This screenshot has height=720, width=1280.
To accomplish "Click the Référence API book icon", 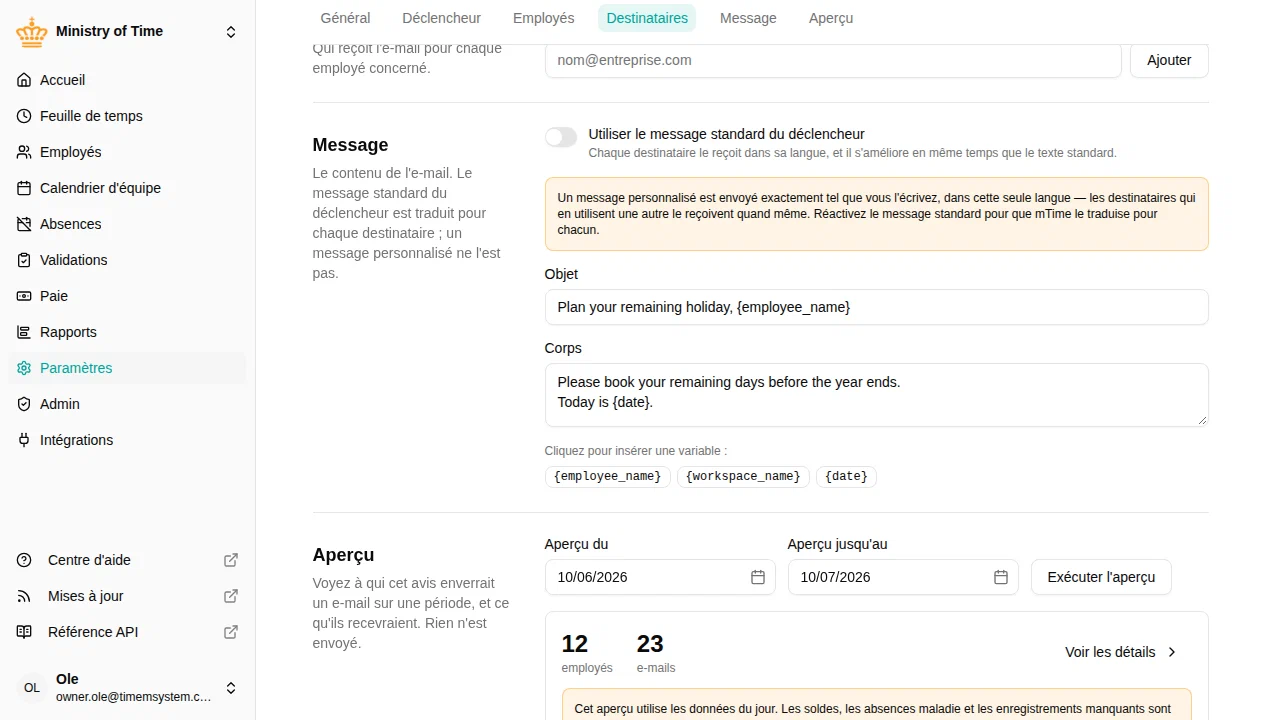I will [x=24, y=632].
